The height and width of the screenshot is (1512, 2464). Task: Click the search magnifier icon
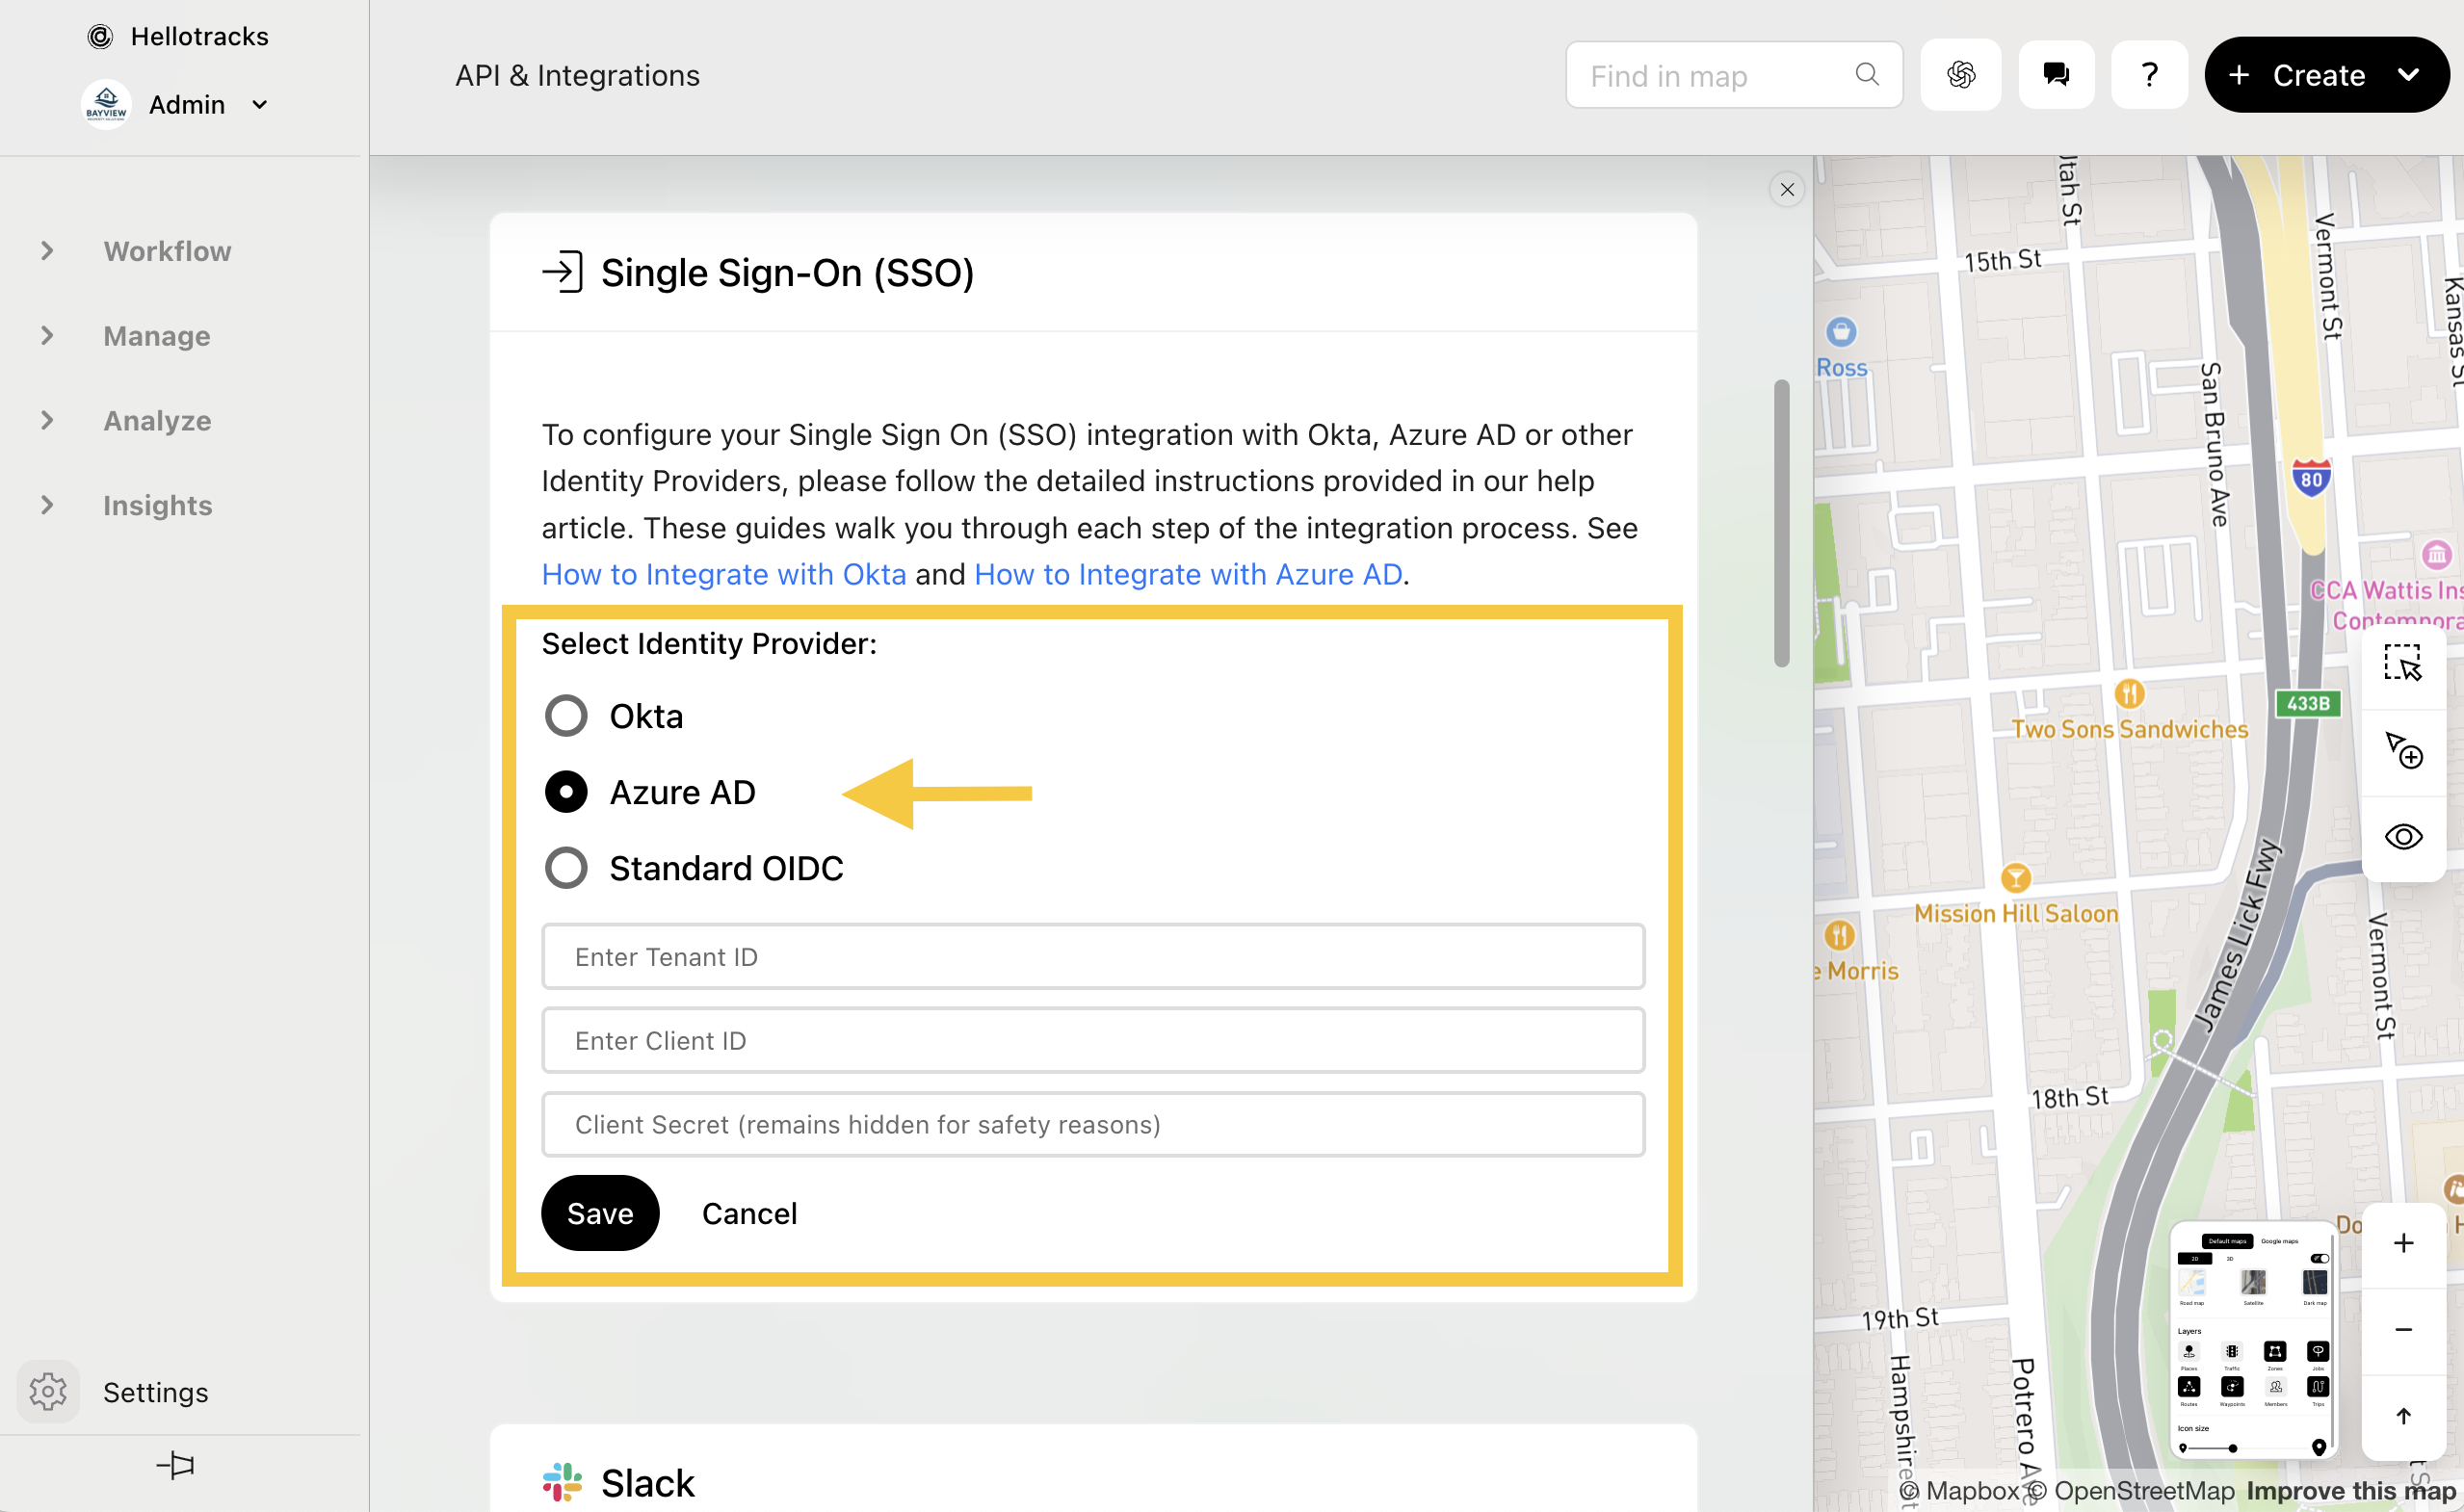click(x=1867, y=74)
